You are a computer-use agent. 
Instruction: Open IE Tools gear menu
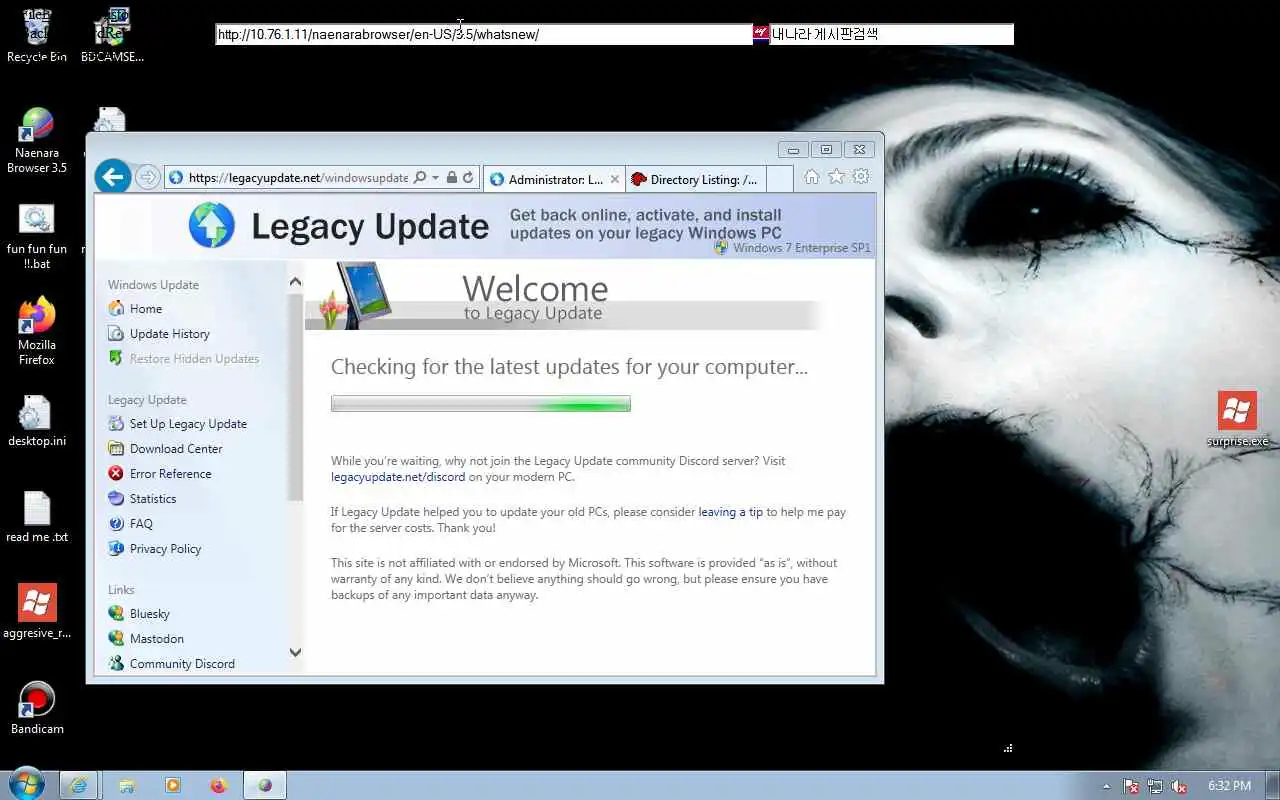click(860, 177)
